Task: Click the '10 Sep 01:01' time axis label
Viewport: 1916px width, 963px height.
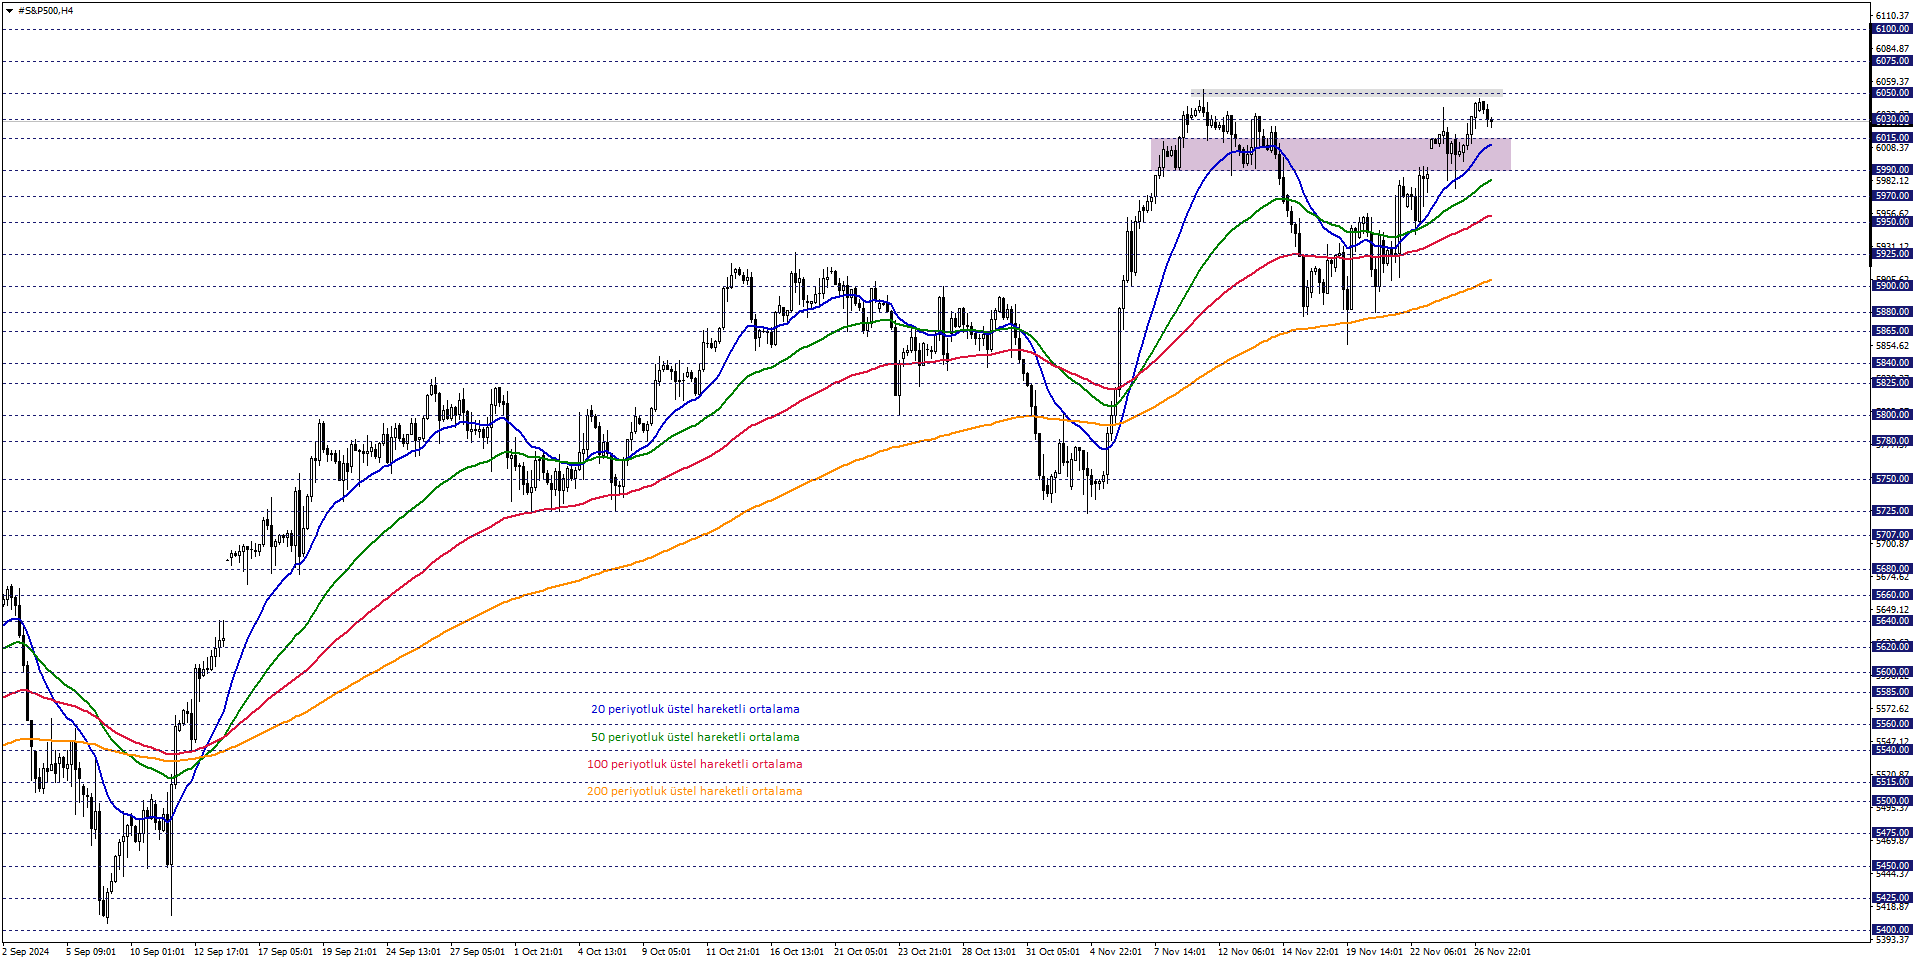Action: click(157, 952)
